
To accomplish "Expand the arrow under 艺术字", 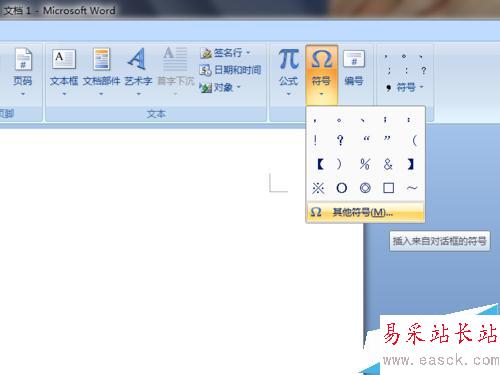I will coord(138,94).
